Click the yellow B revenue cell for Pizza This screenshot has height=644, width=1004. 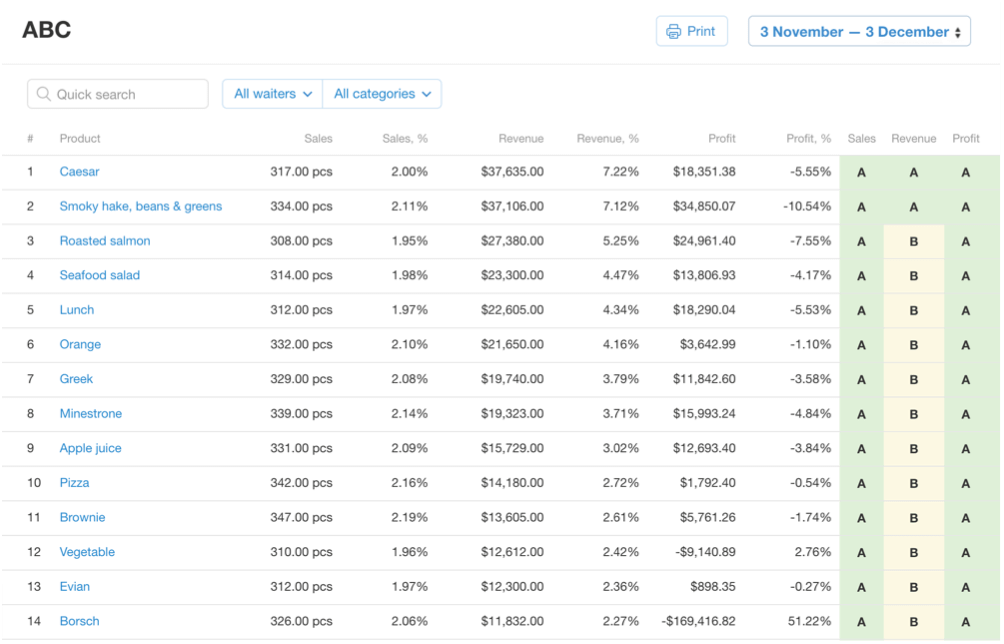click(913, 483)
